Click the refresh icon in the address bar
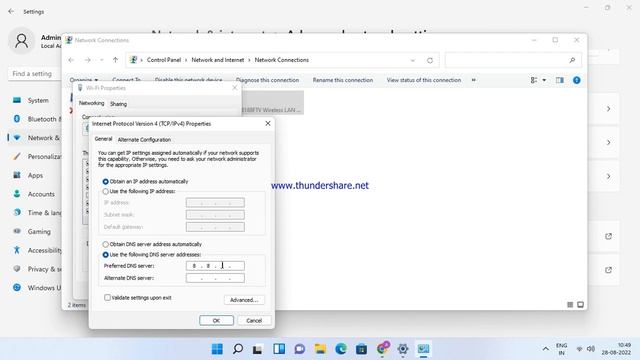Screen dimensions: 640x360 (430, 60)
